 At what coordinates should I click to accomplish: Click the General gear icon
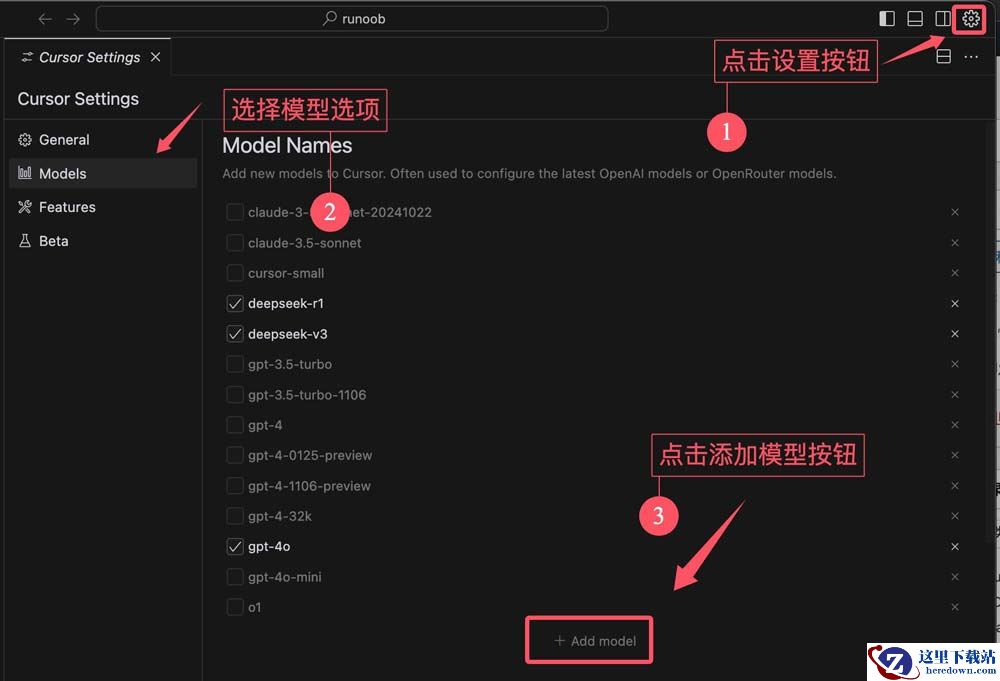(25, 140)
